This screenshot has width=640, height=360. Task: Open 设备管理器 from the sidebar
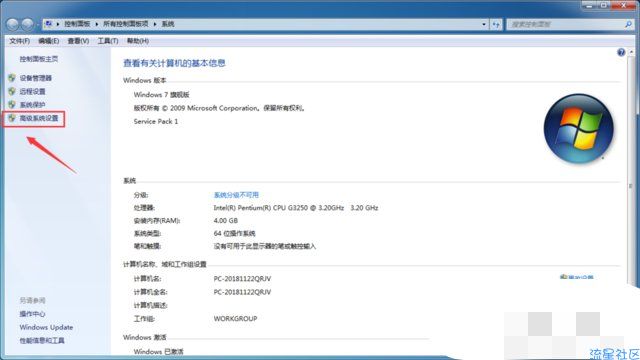36,78
